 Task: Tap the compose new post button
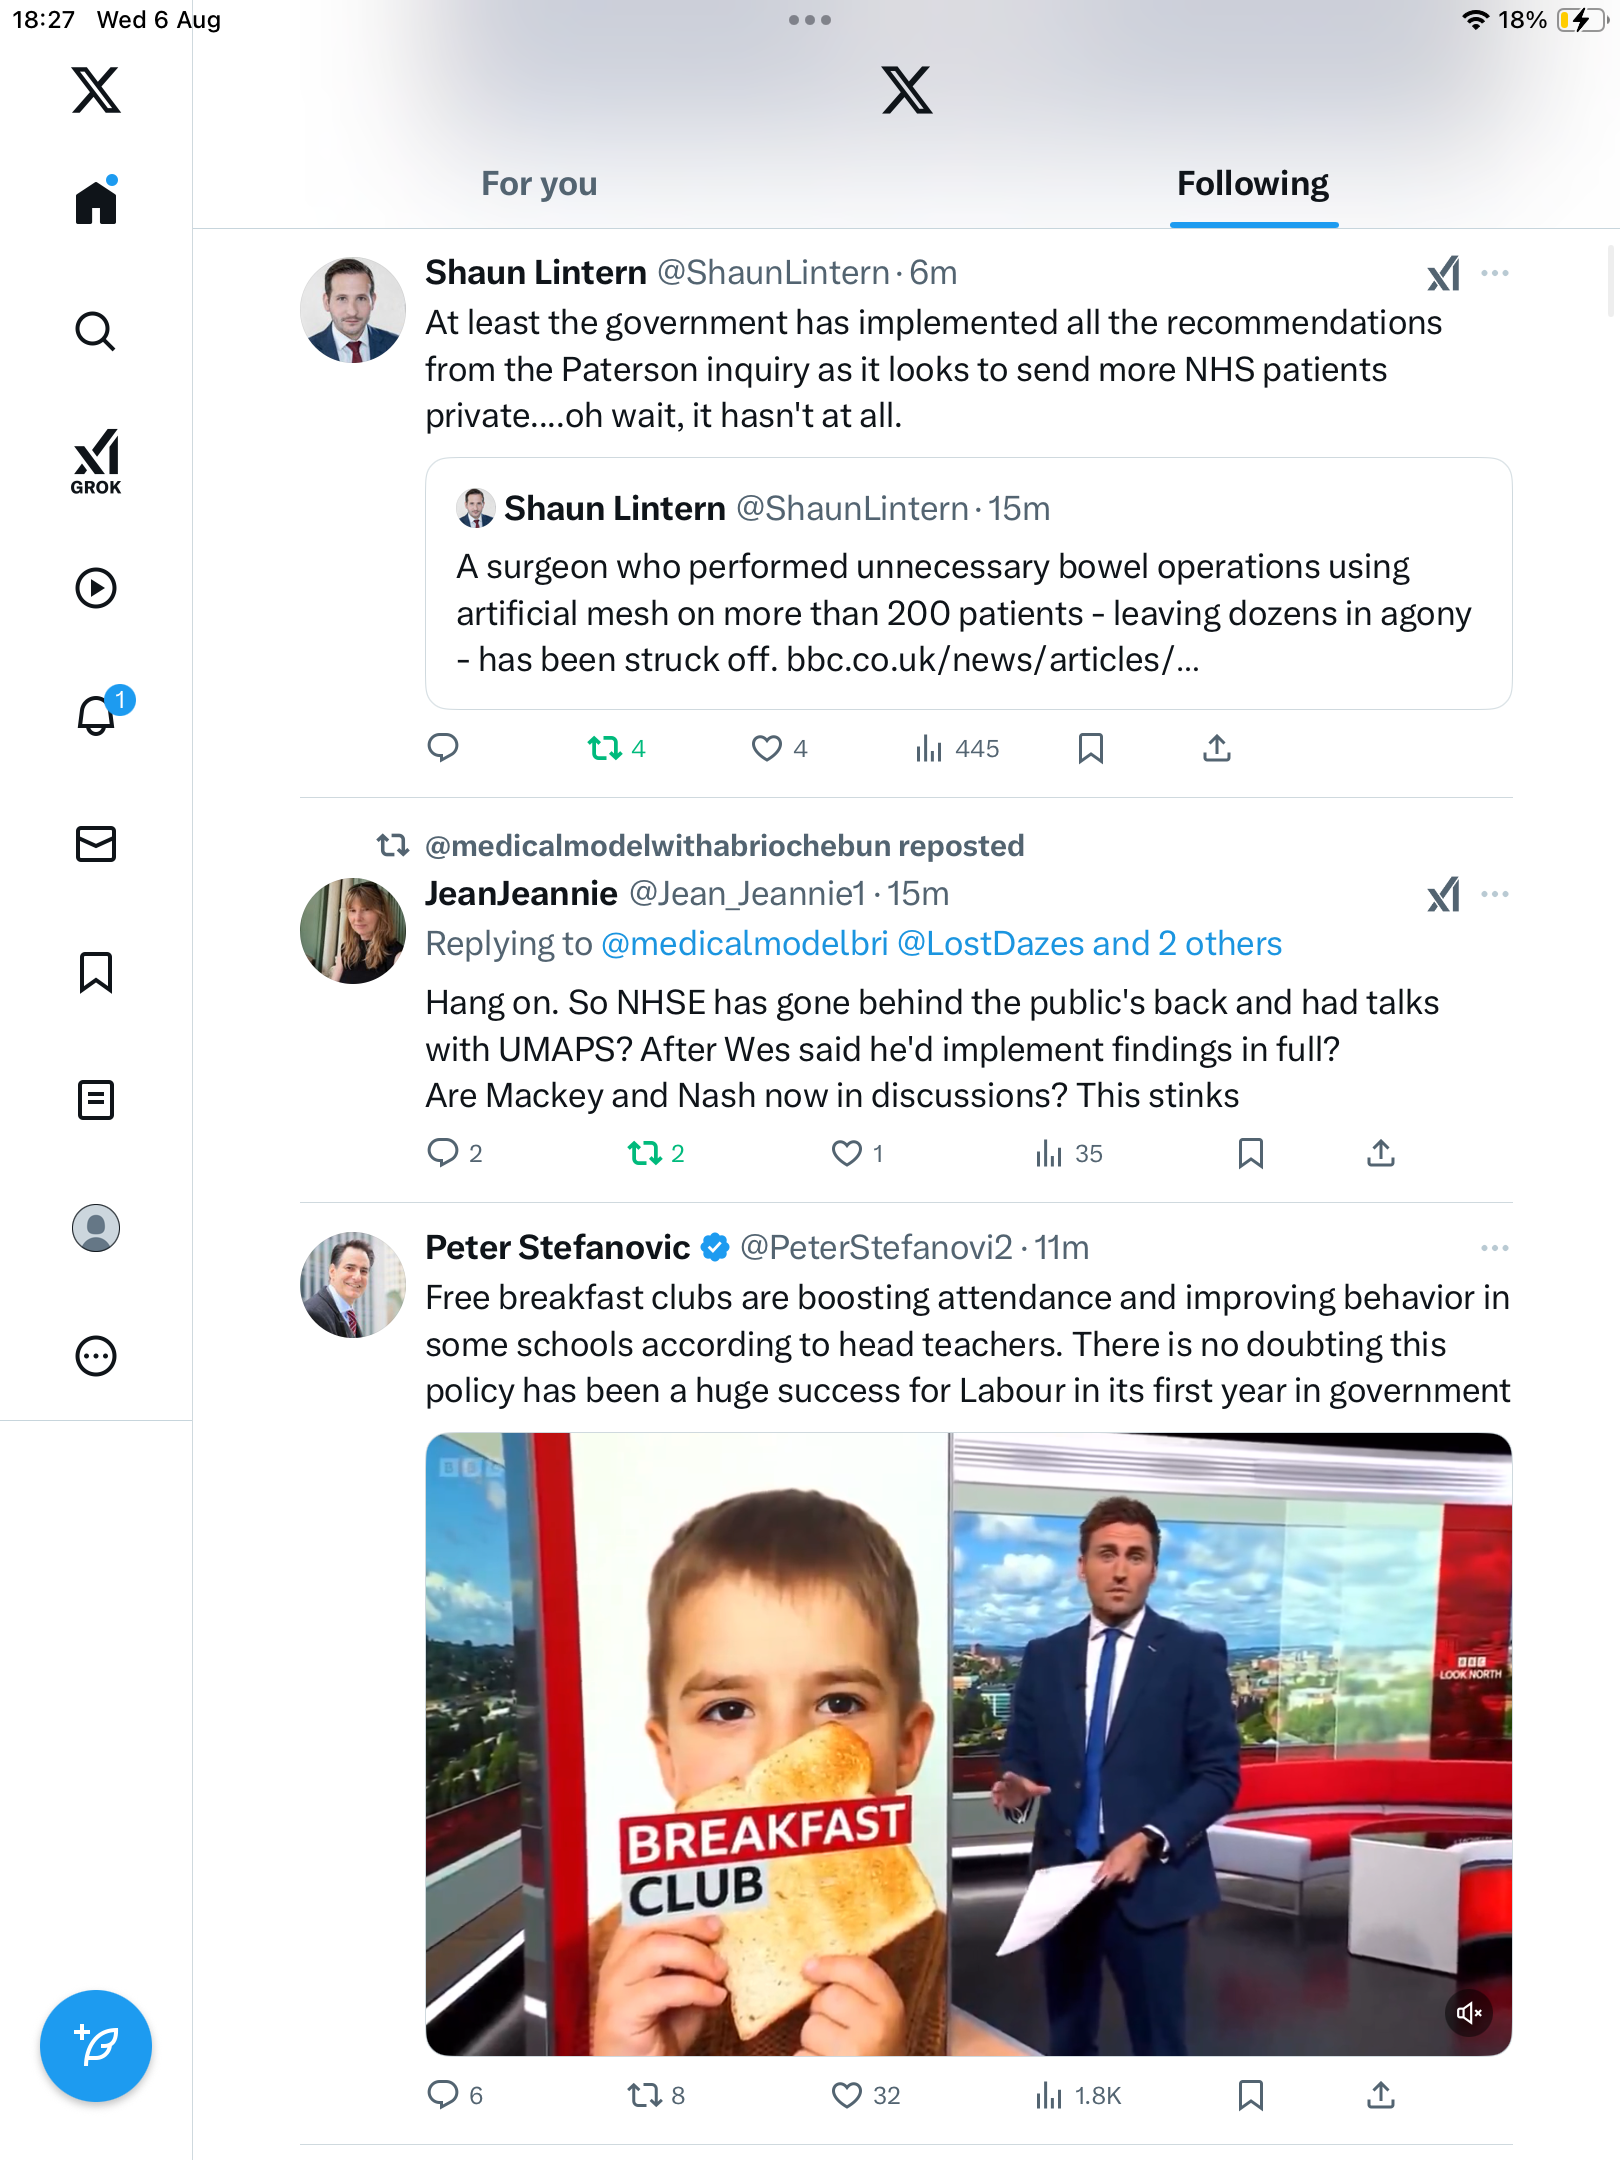tap(96, 2046)
